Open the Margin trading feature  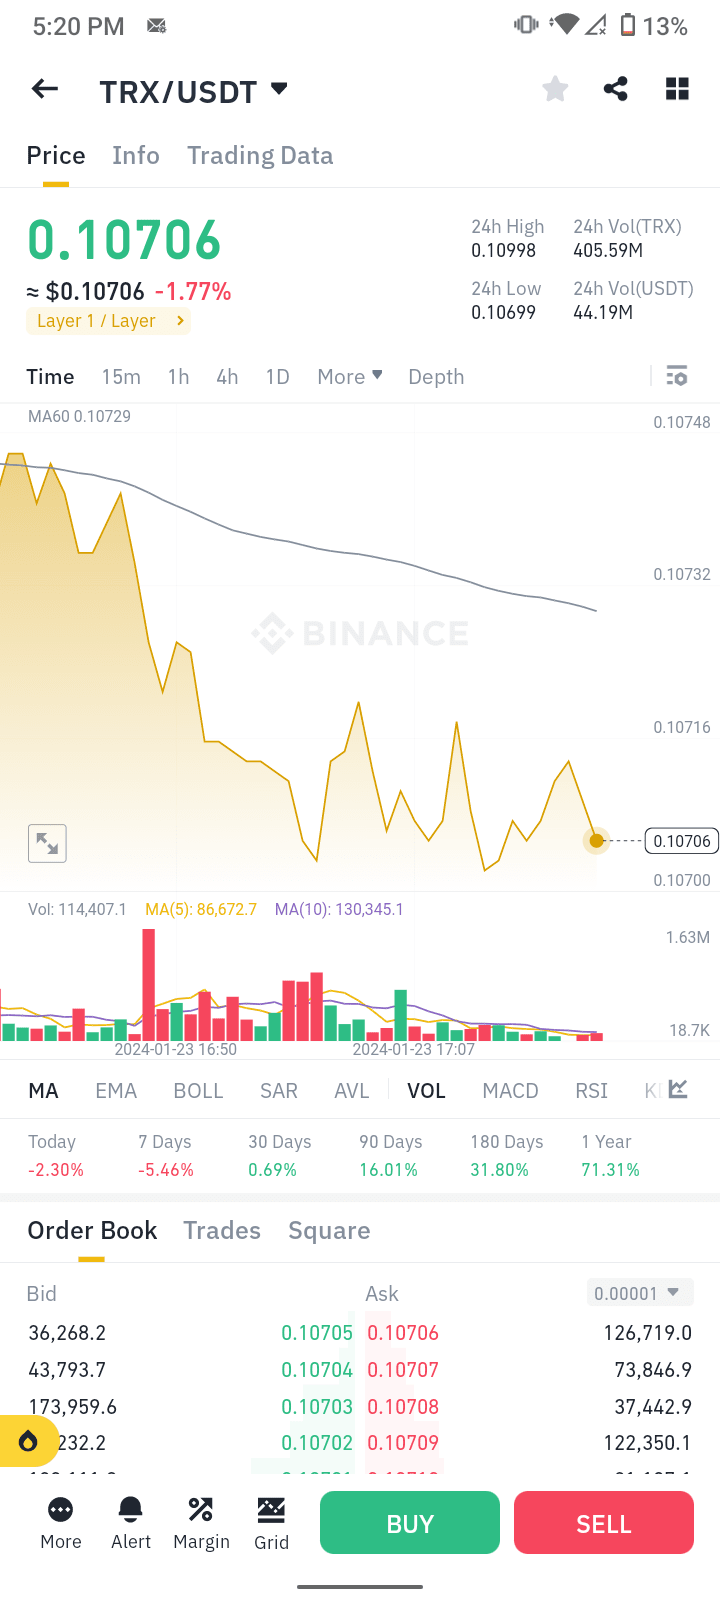point(200,1522)
